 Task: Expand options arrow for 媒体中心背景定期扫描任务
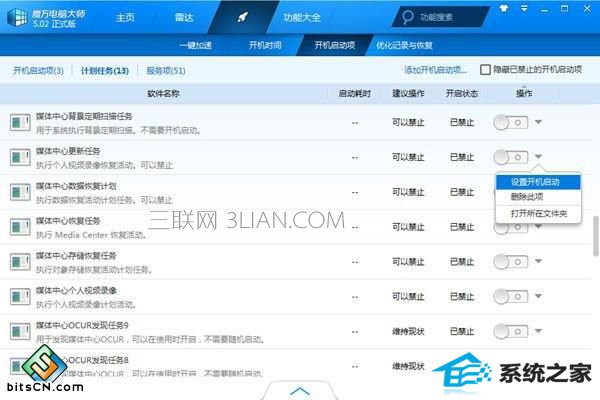[538, 122]
